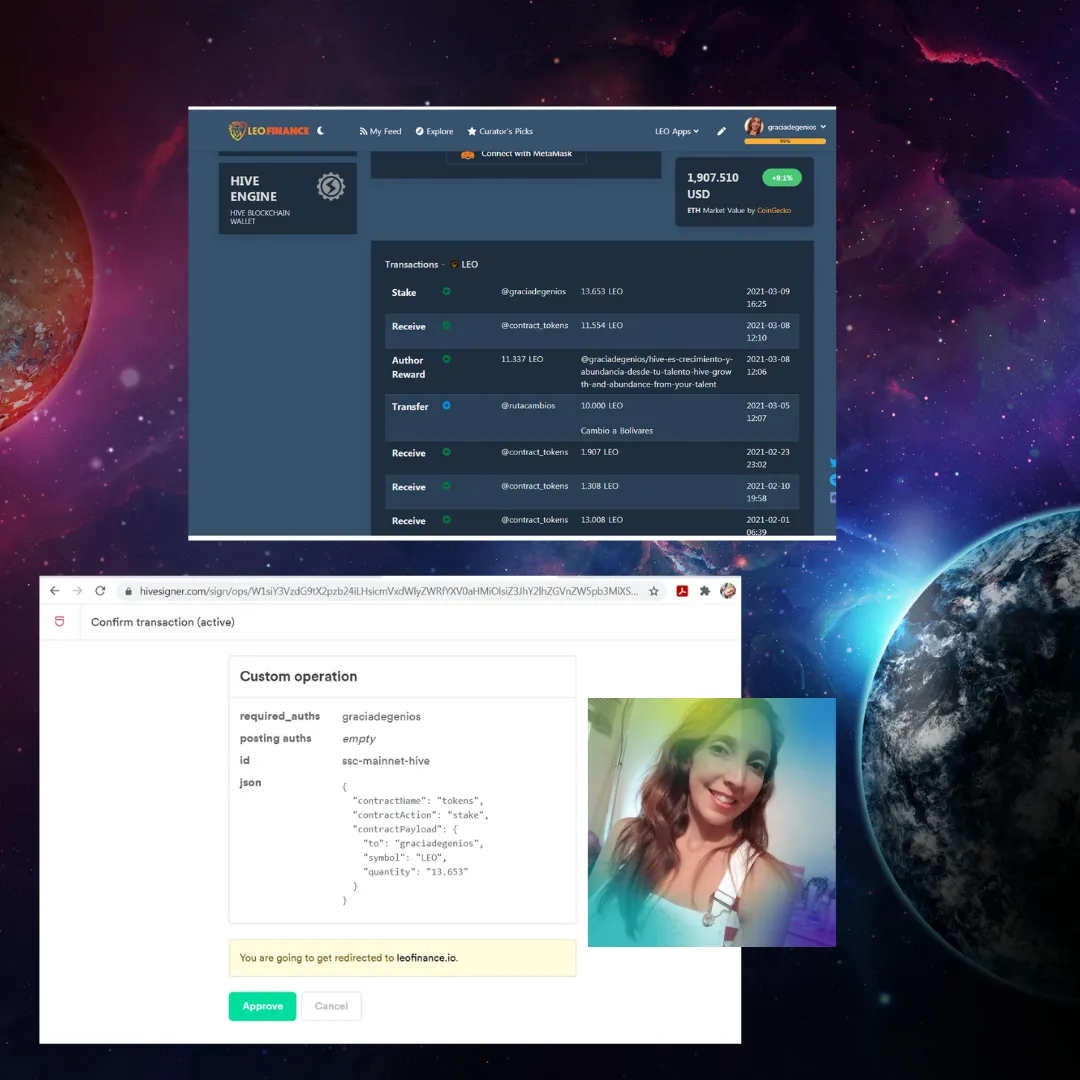Screen dimensions: 1080x1080
Task: Click the woman's rainbow-tinted photo
Action: (712, 822)
